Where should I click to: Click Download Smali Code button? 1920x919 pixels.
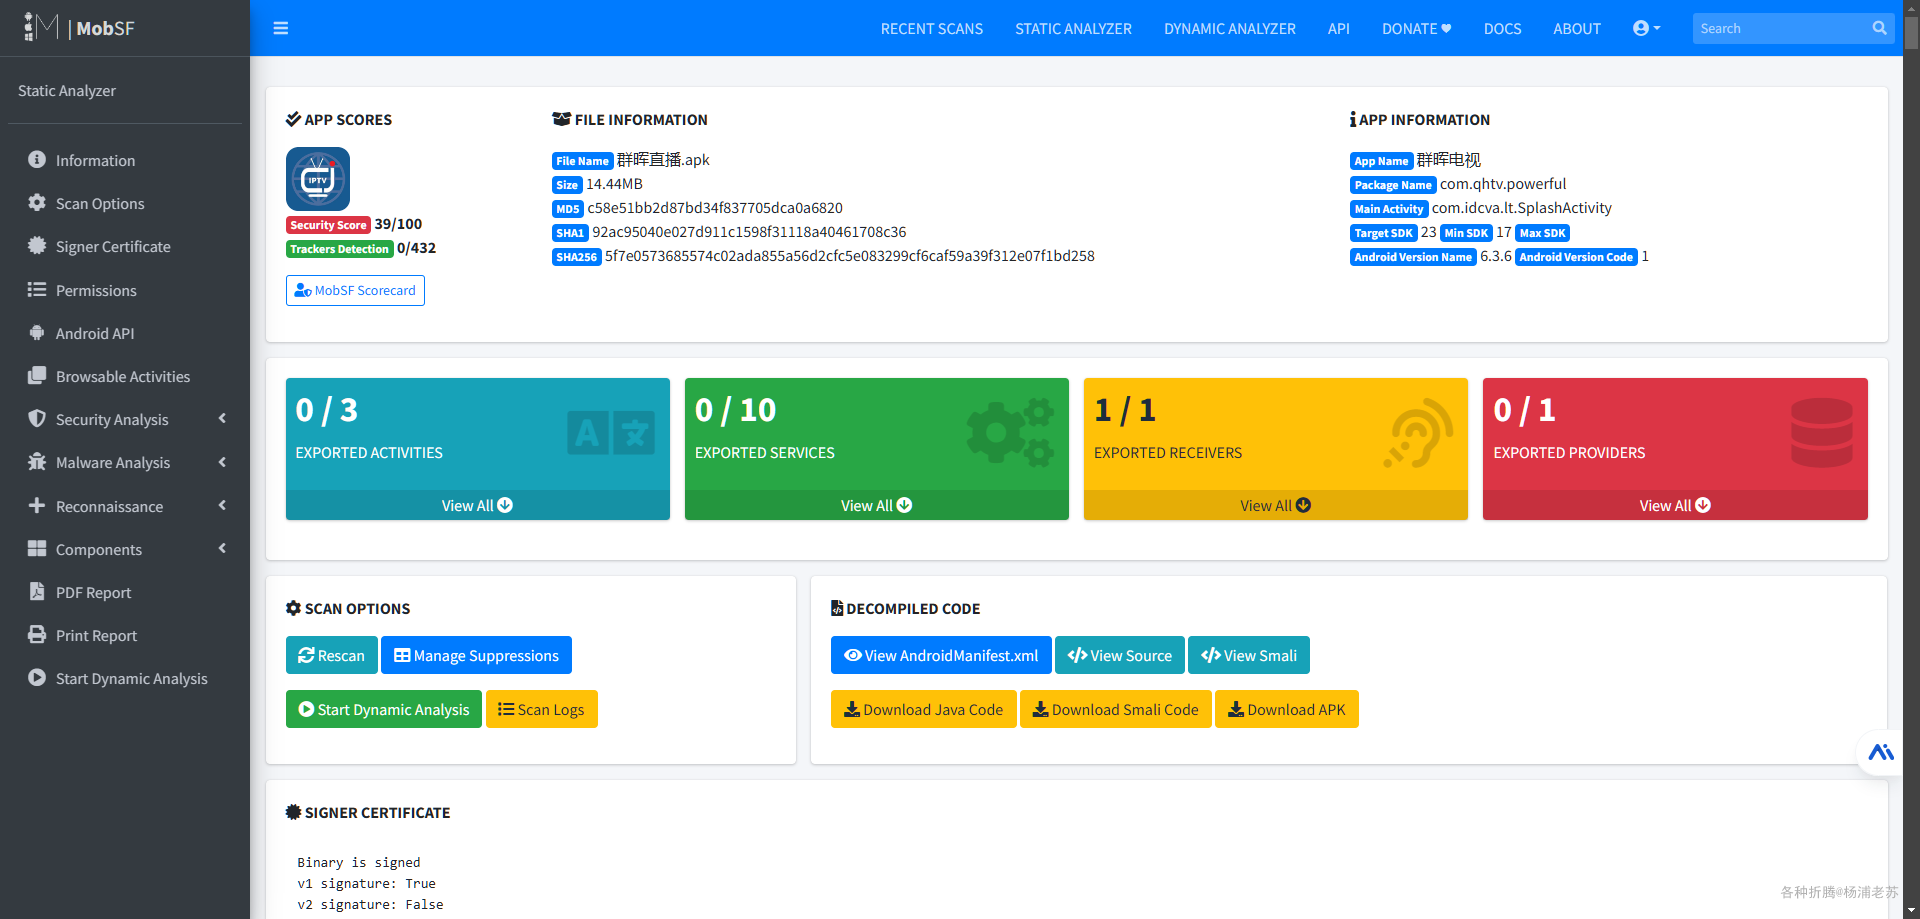point(1116,709)
